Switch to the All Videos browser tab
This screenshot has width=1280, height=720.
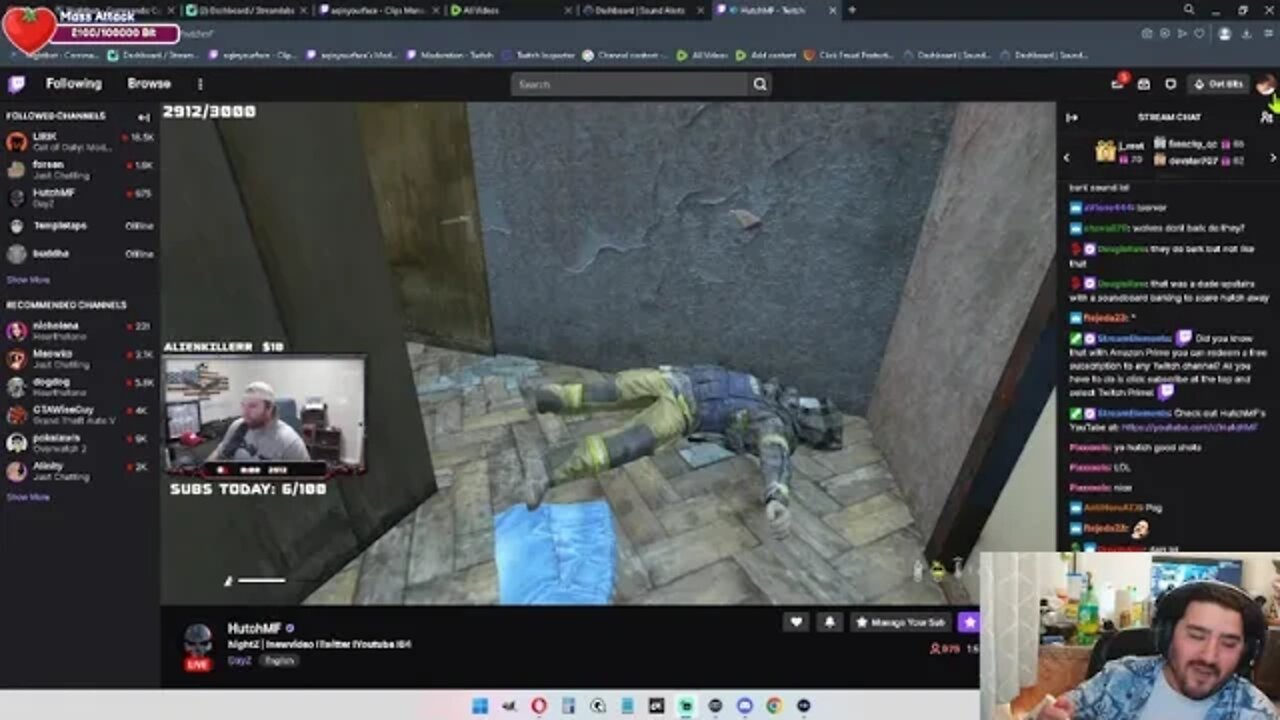click(x=510, y=10)
